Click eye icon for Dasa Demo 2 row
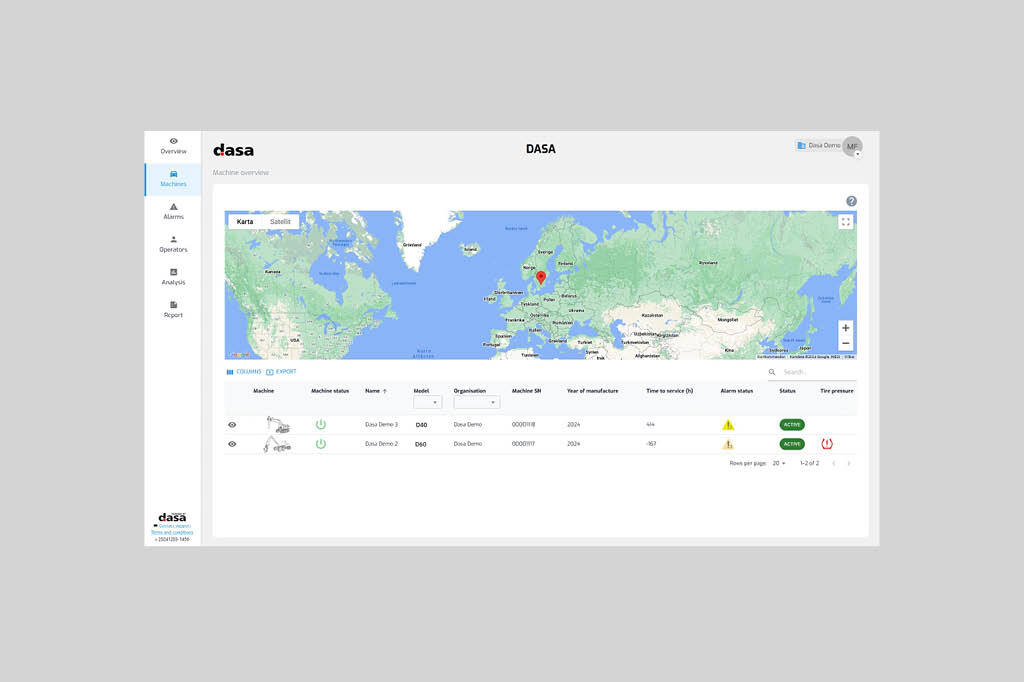Image resolution: width=1024 pixels, height=682 pixels. pos(232,444)
